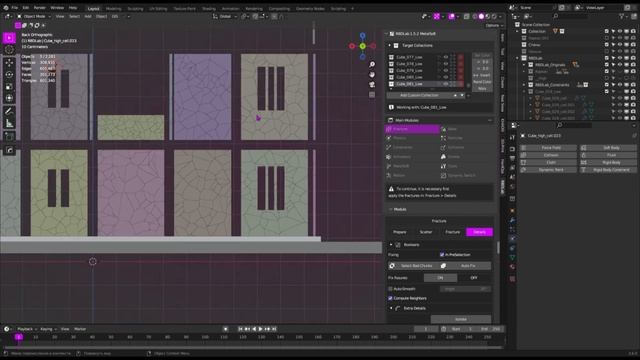The height and width of the screenshot is (360, 640).
Task: Select Cube_081_Low in the target collections list
Action: [409, 84]
